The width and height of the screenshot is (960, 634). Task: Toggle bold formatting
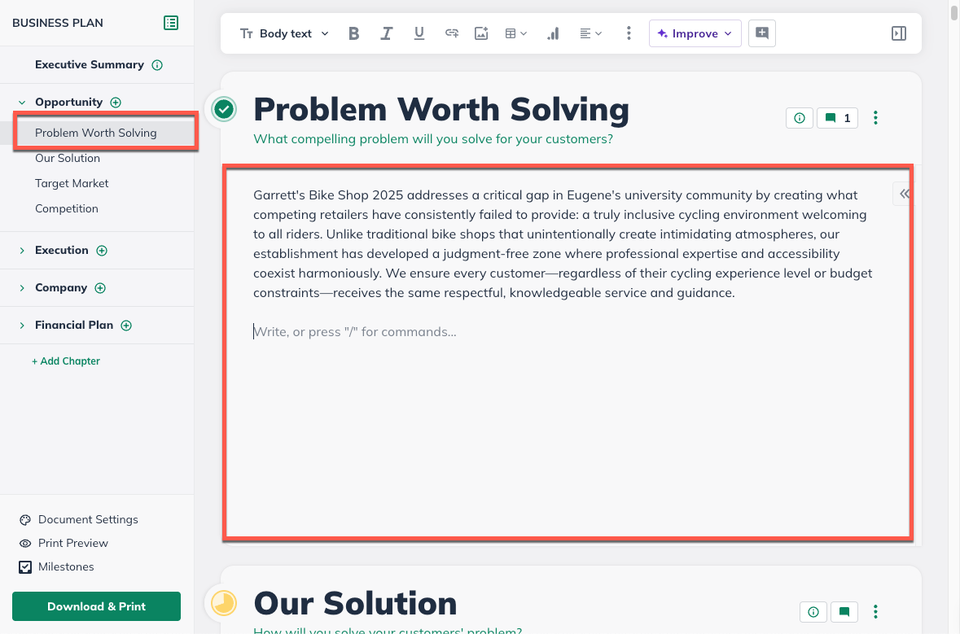353,34
